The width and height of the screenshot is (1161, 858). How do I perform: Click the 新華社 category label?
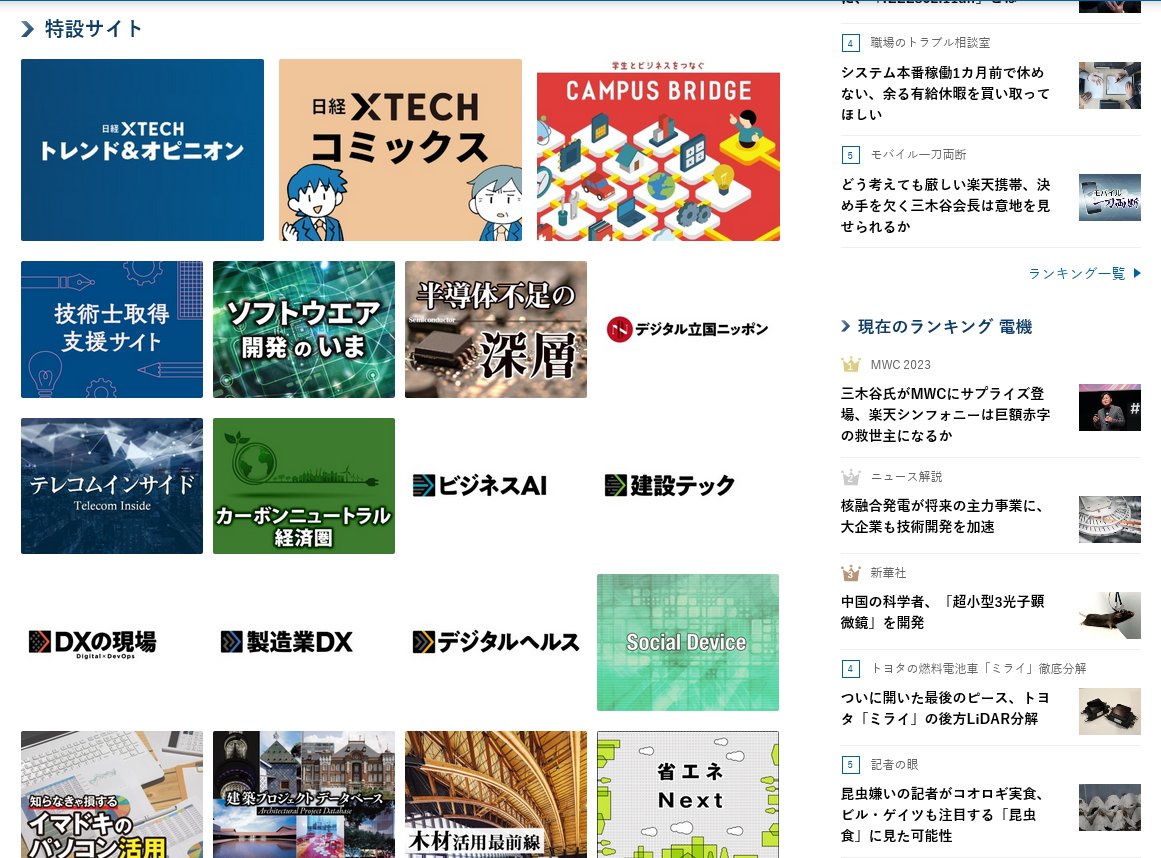tap(888, 573)
